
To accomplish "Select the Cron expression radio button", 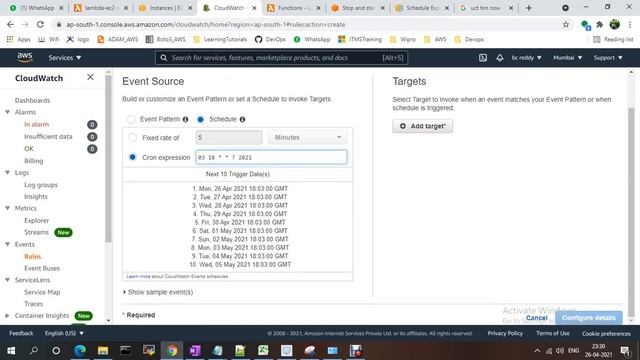I will point(133,157).
